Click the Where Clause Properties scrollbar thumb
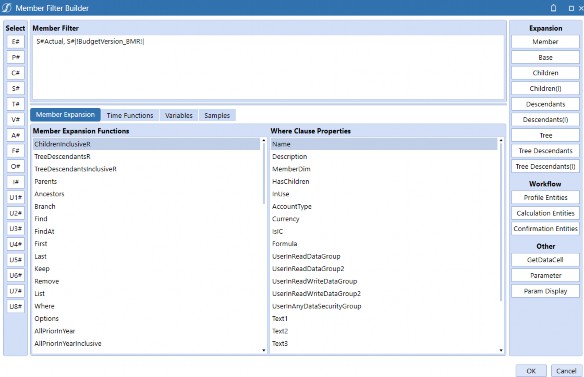This screenshot has height=377, width=584. [501, 222]
